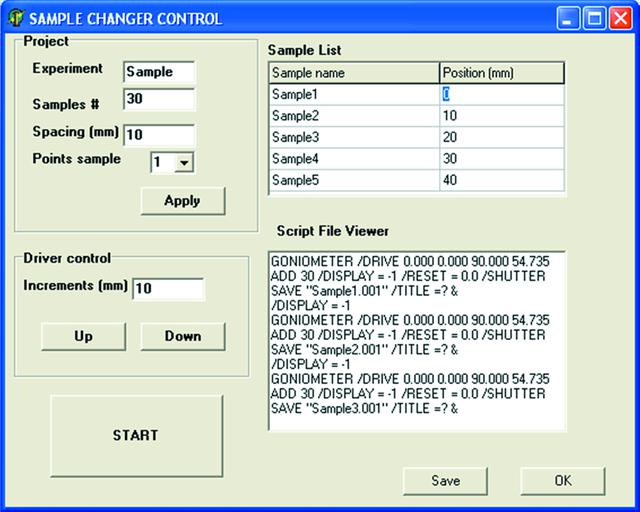Minimize the Sample Changer Control window
Viewport: 640px width, 512px height.
tap(567, 18)
